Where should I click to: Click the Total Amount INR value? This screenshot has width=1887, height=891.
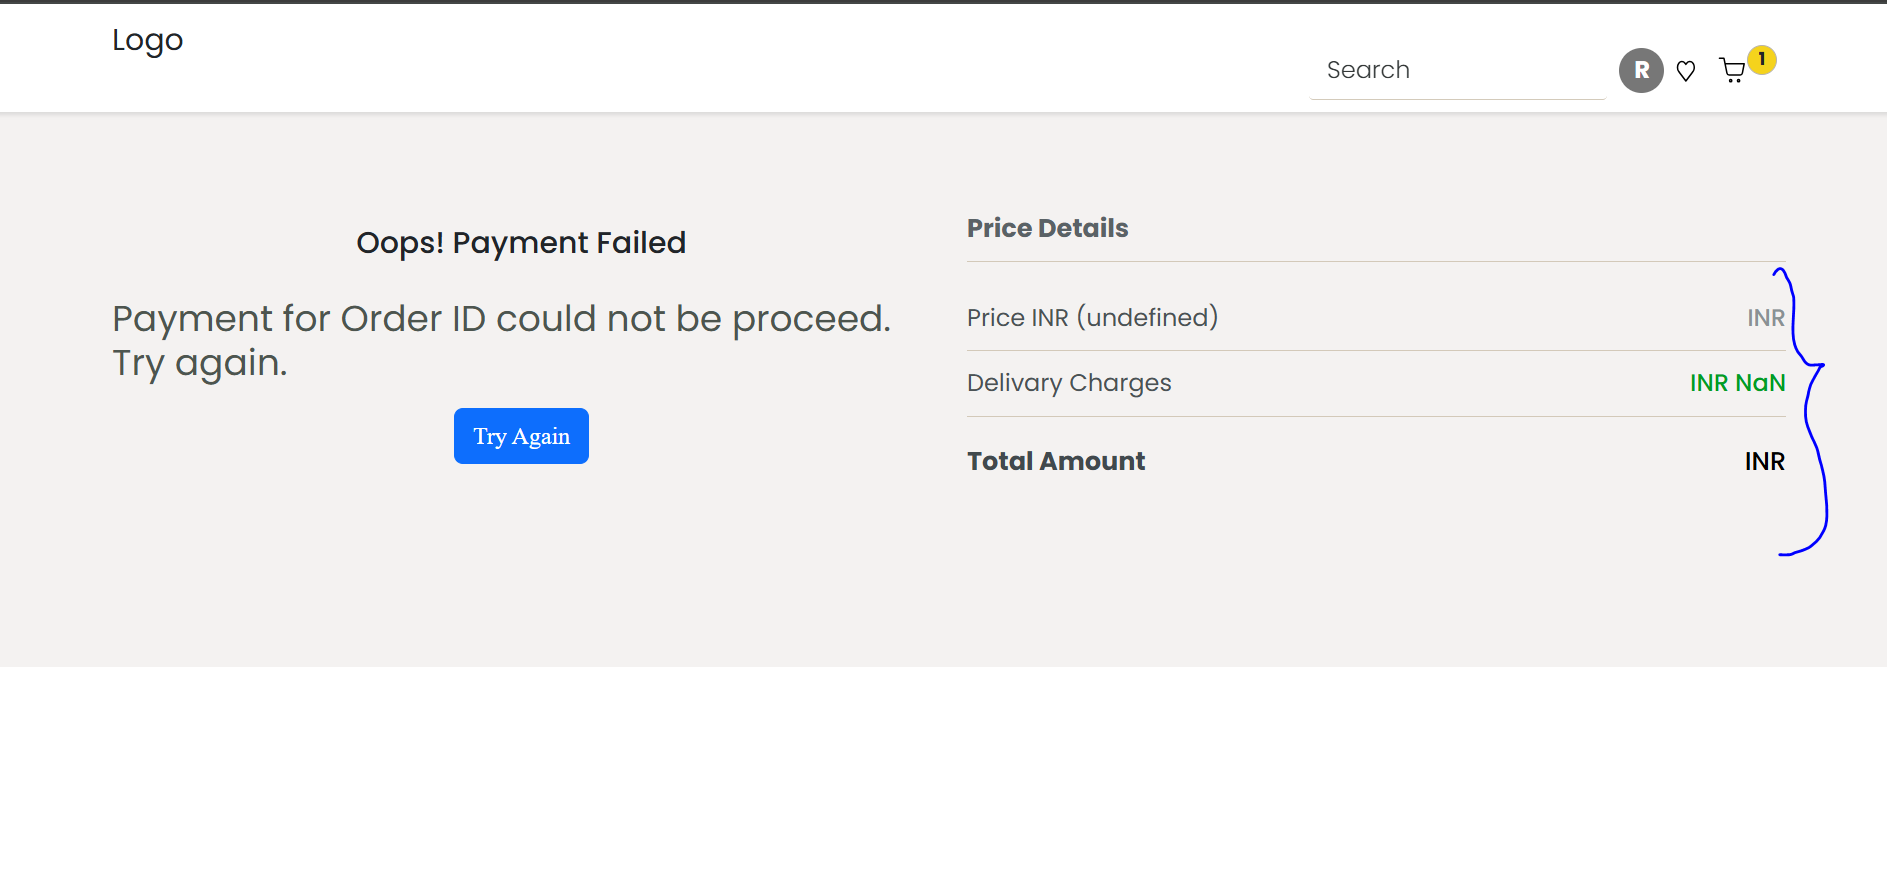(x=1765, y=461)
